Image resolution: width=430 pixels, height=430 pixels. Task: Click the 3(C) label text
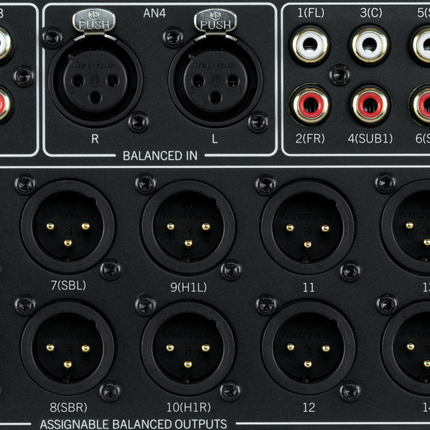pyautogui.click(x=371, y=13)
